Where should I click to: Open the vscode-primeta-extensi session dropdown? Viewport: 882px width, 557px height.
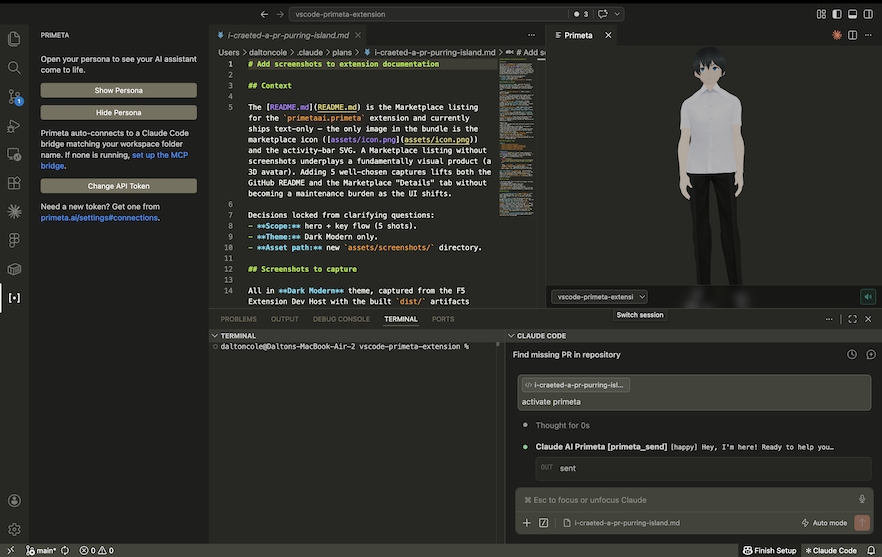click(599, 297)
